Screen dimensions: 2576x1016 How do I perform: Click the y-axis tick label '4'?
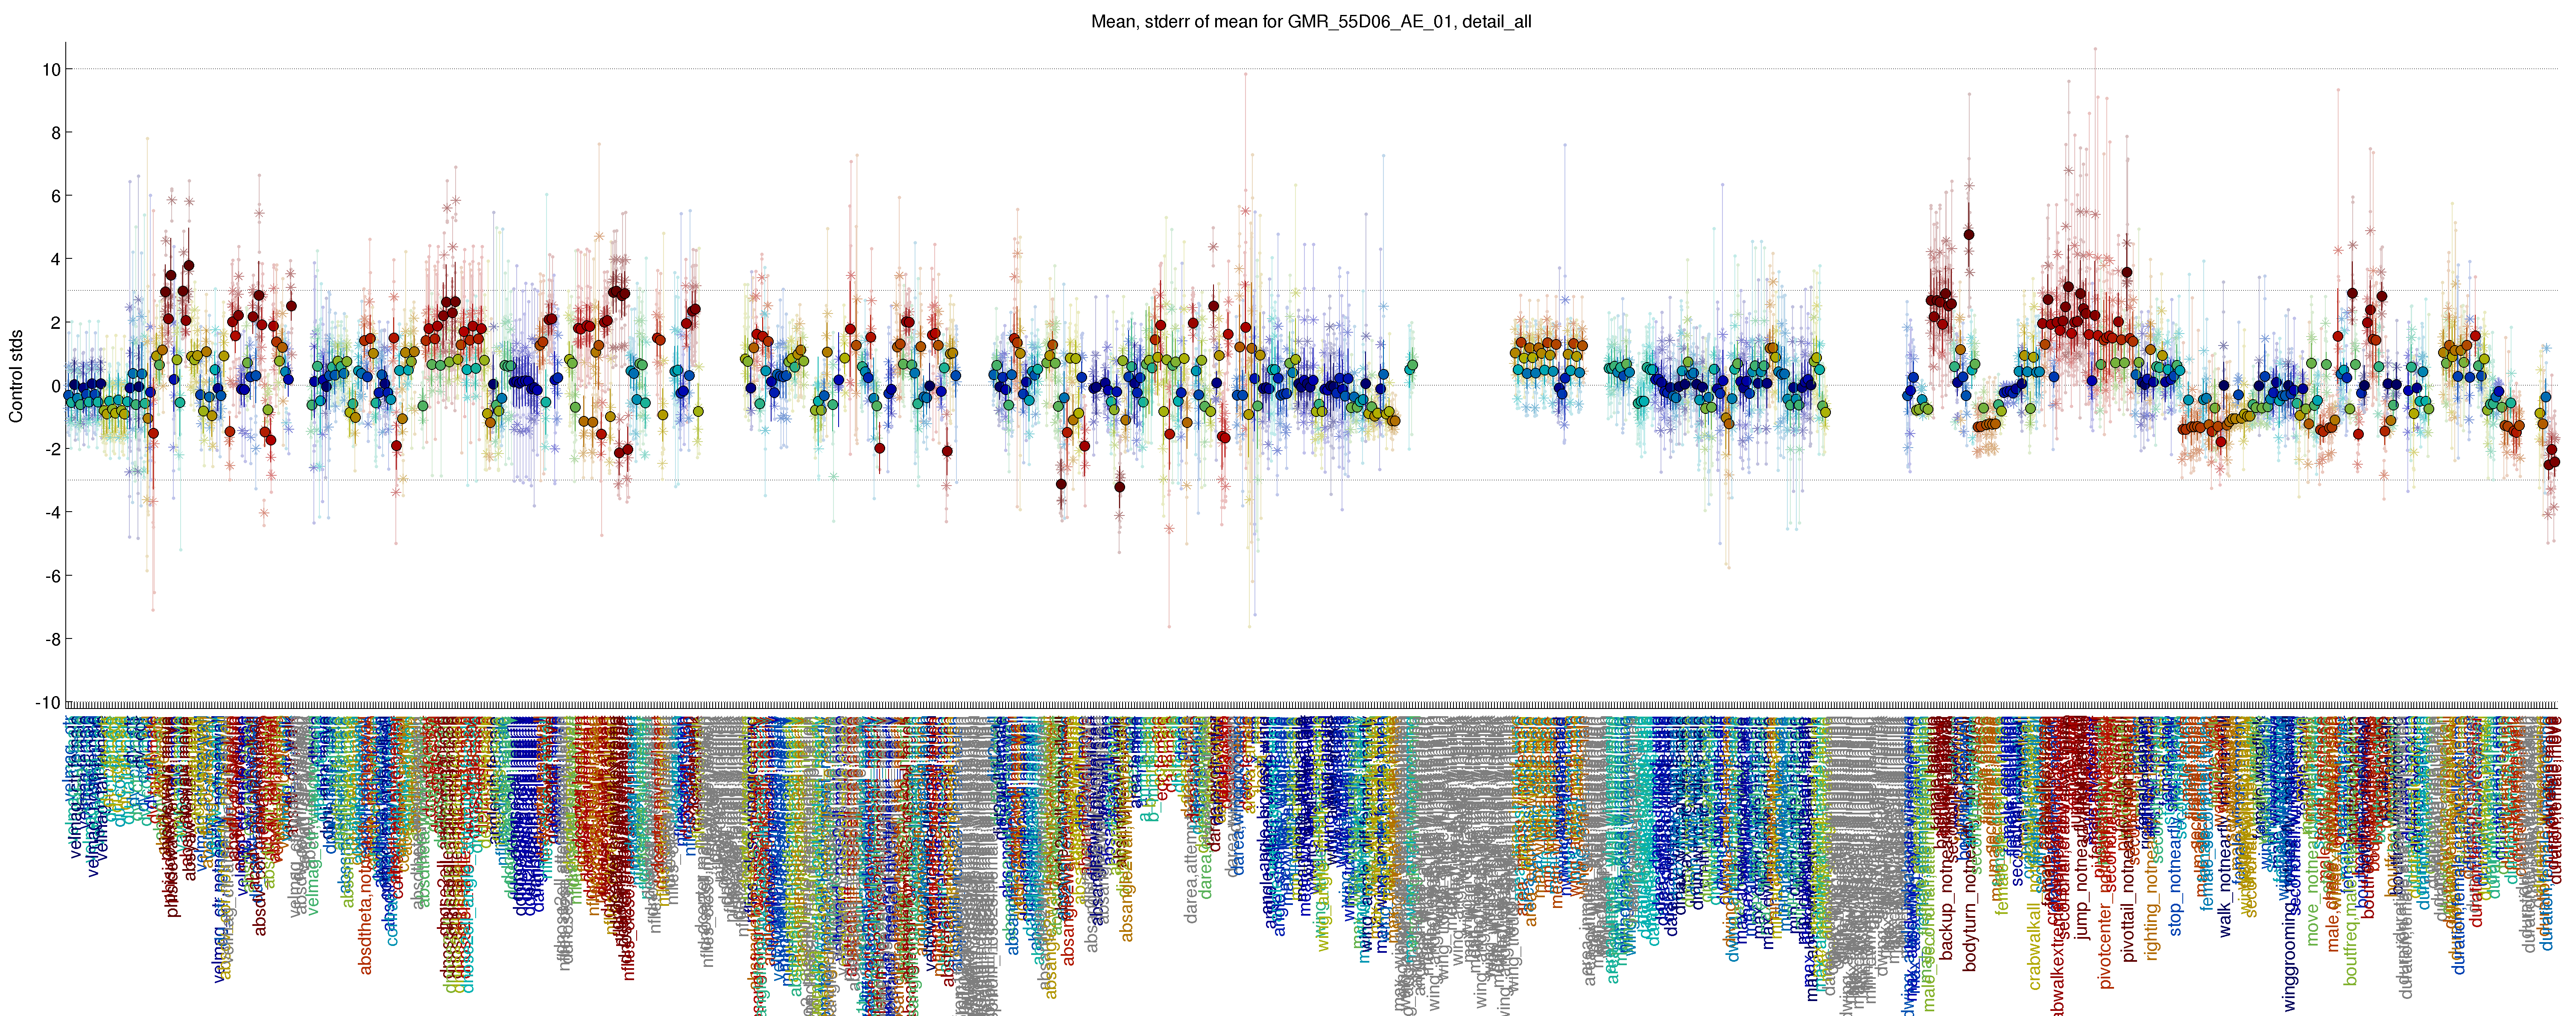(55, 259)
